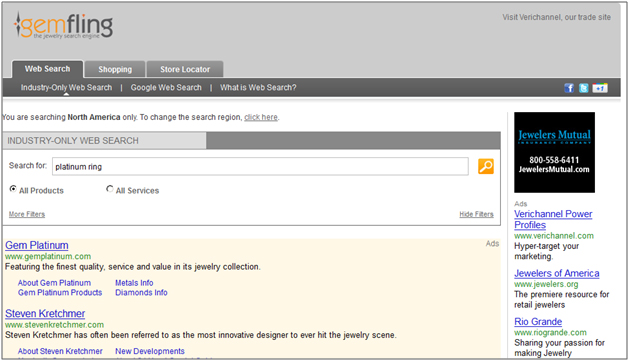Open the Steven Kretchmer result title

45,314
